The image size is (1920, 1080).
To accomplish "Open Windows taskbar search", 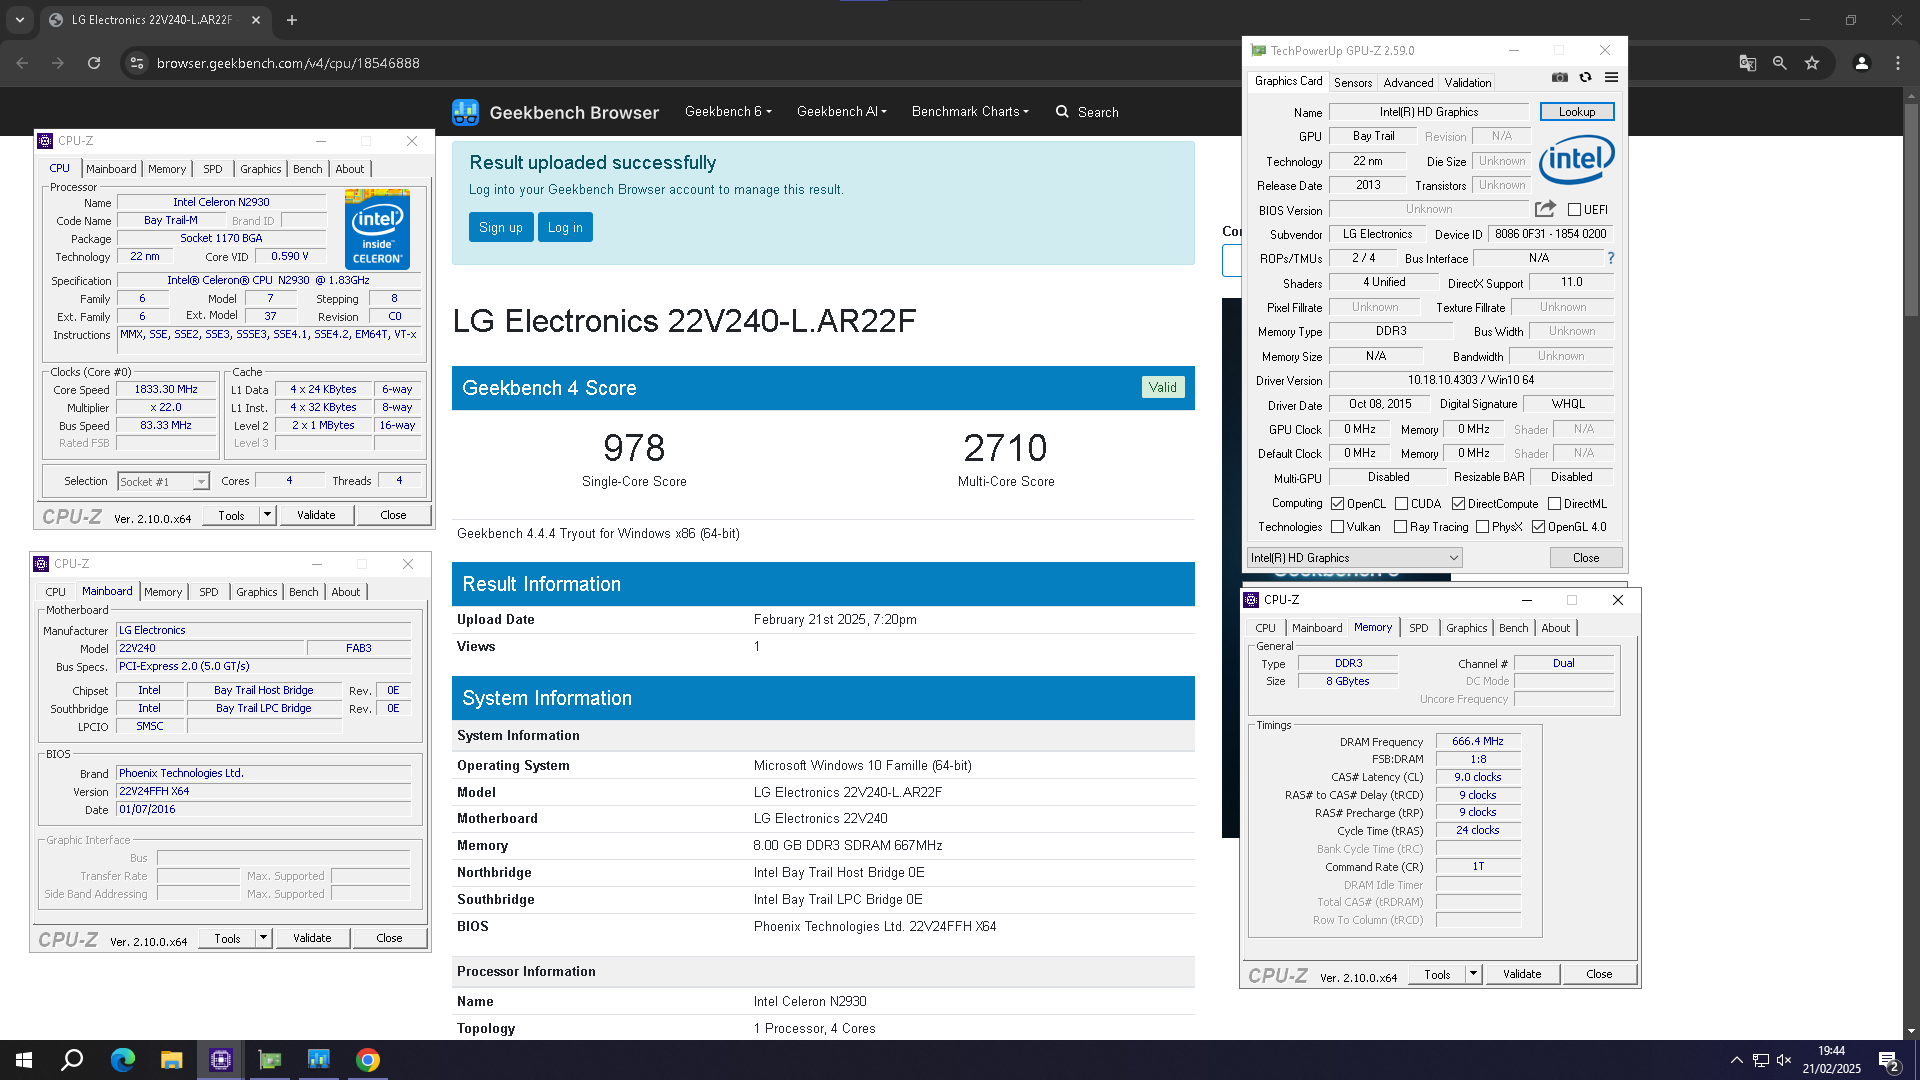I will [72, 1060].
